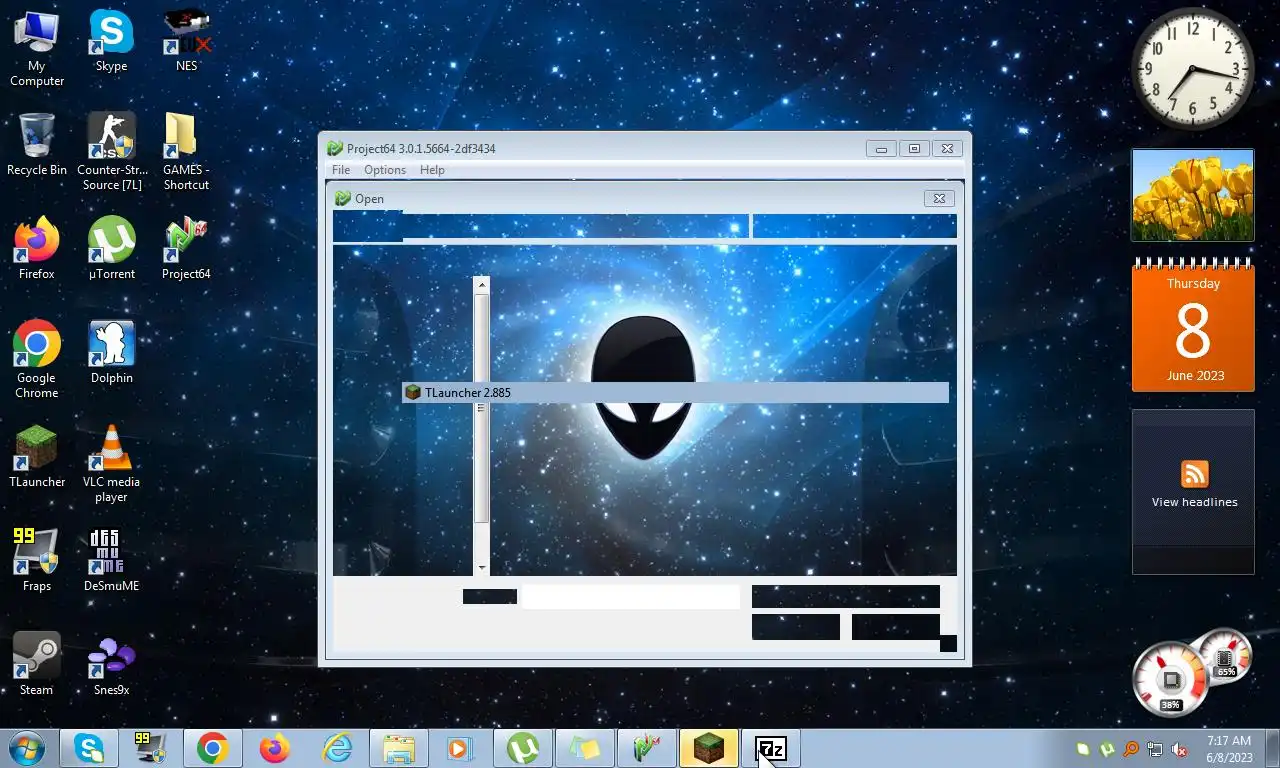Select the TLauncher desktop shortcut
Screen dimensions: 1280x768
coord(37,457)
